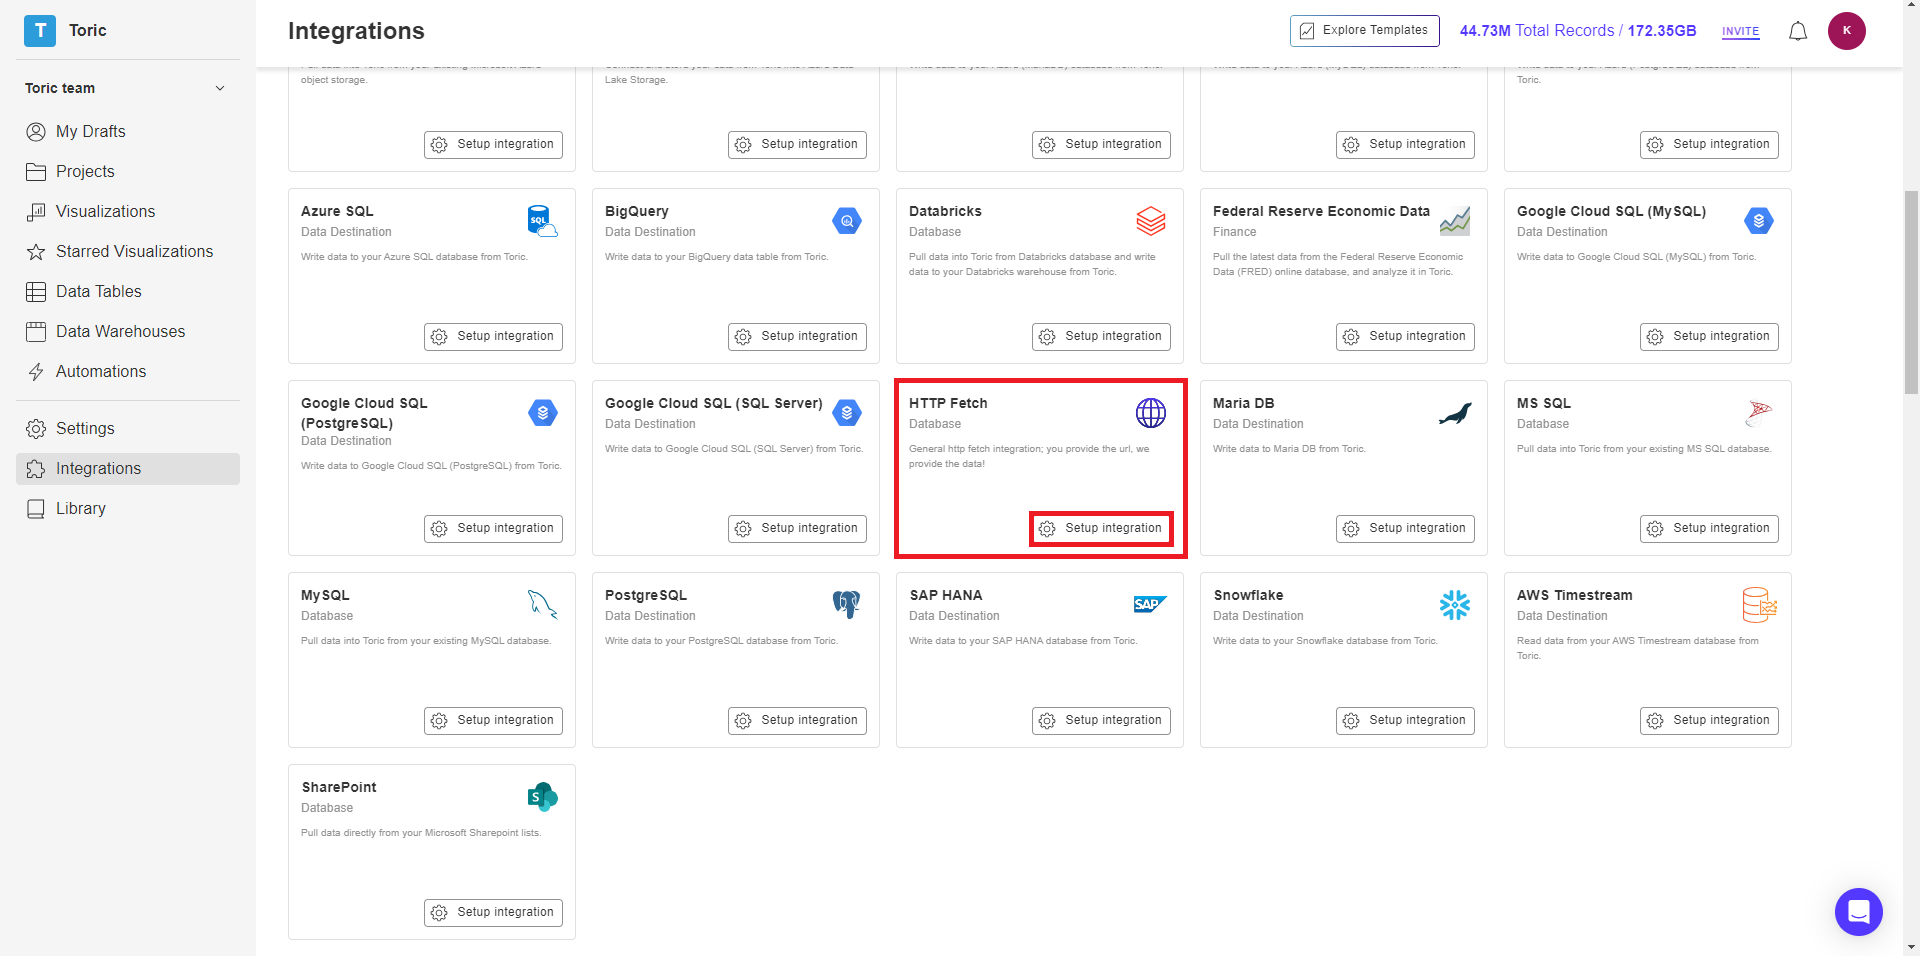
Task: Setup Google Cloud SQL (PostgreSQL) integration
Action: click(493, 529)
